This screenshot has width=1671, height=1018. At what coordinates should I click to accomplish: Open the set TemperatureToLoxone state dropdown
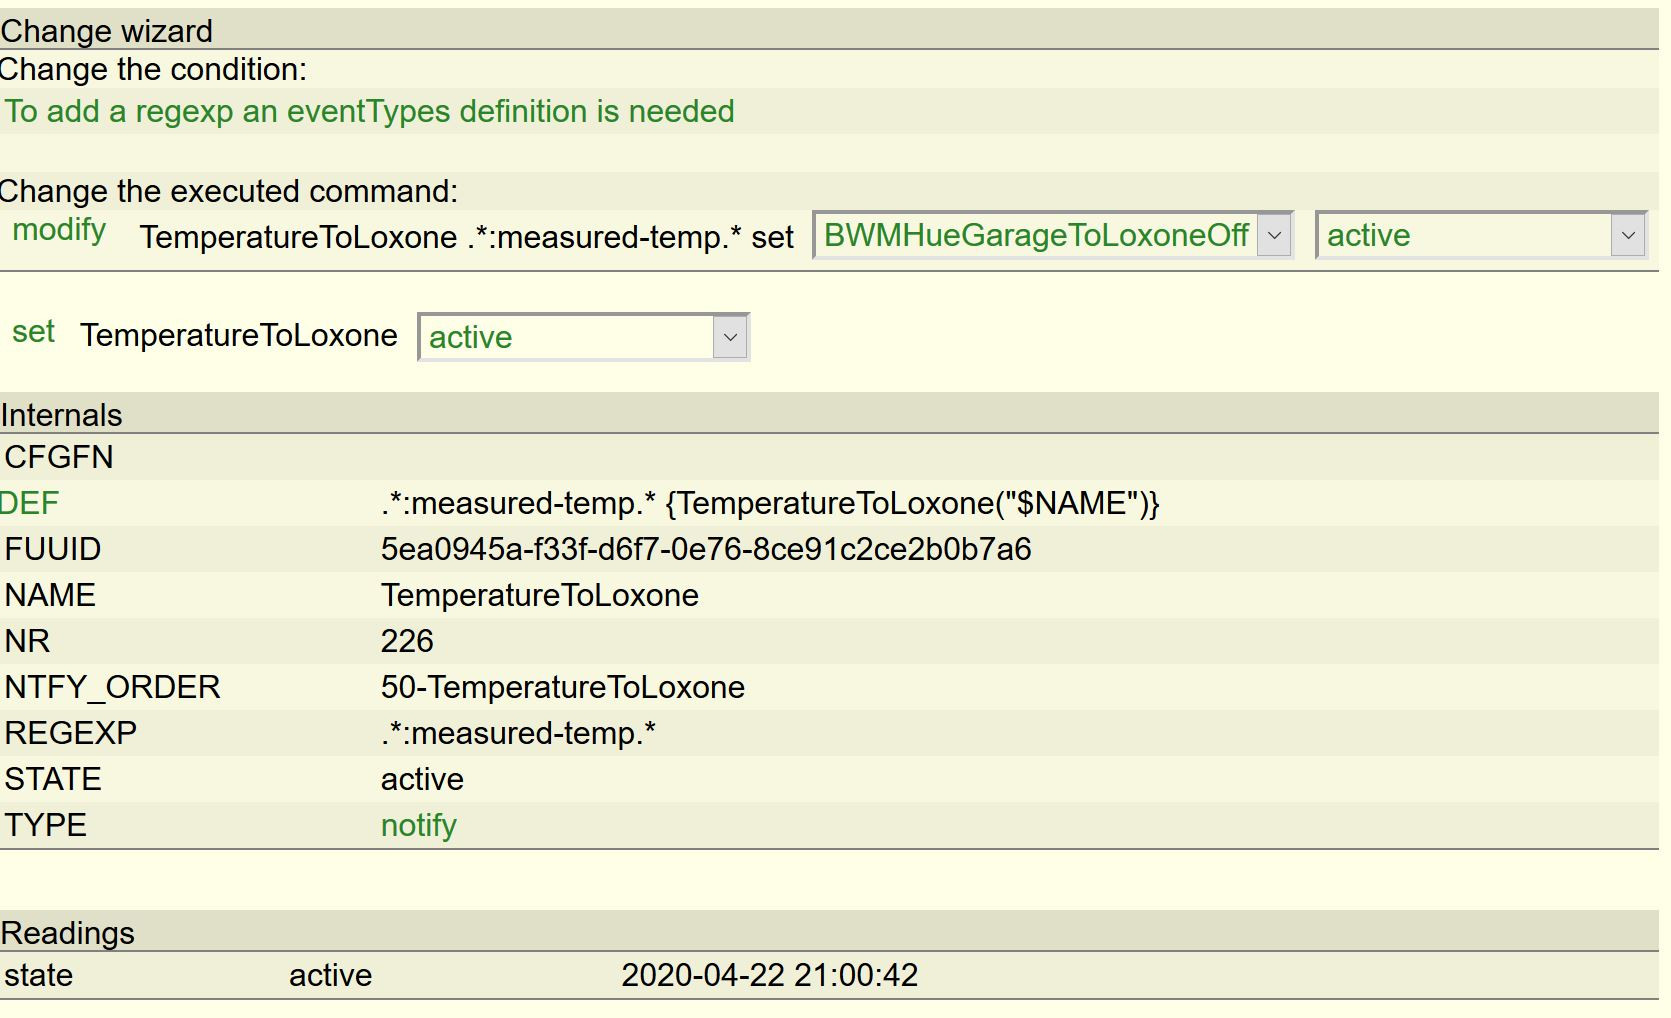583,337
